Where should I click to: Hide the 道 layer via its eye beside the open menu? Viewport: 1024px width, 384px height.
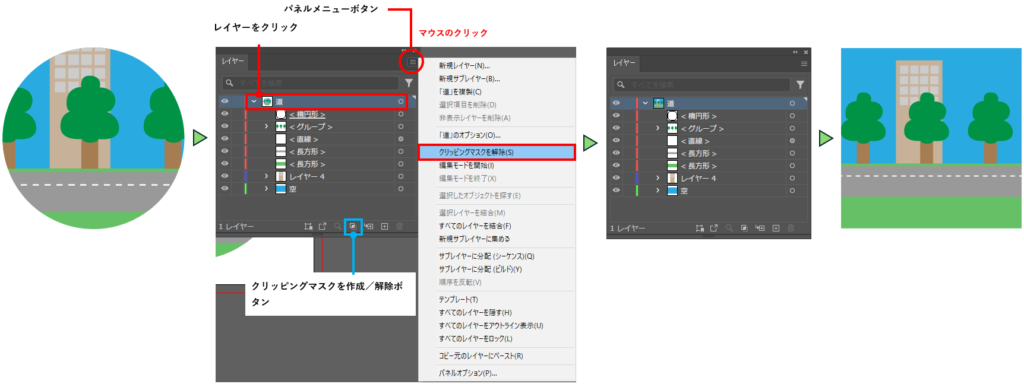click(225, 102)
